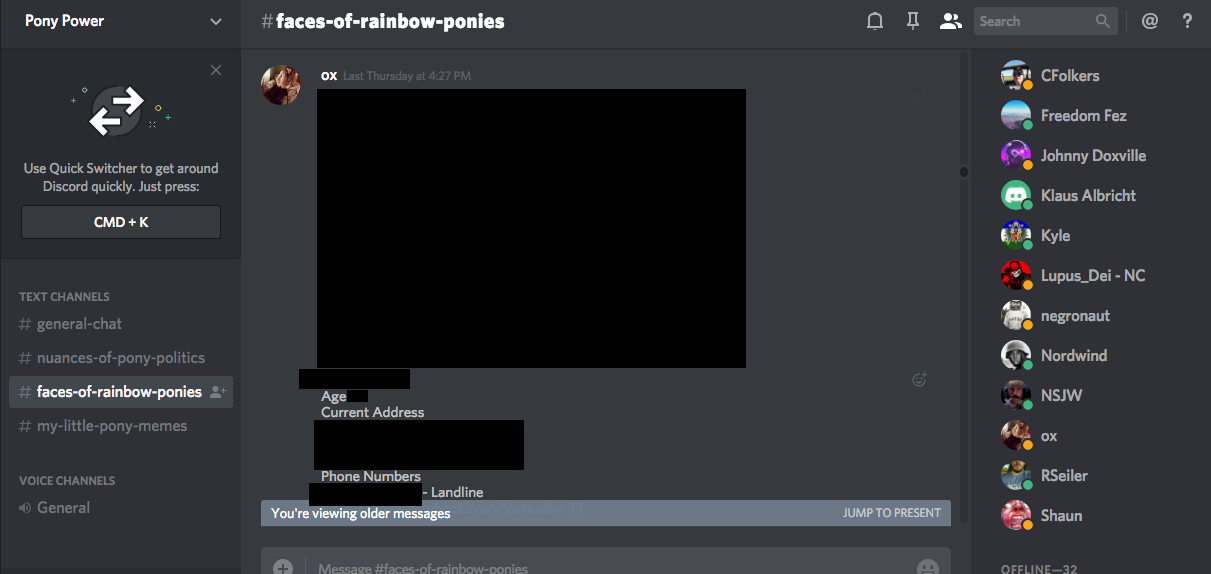1211x574 pixels.
Task: Open recent mentions @ icon
Action: (1150, 21)
